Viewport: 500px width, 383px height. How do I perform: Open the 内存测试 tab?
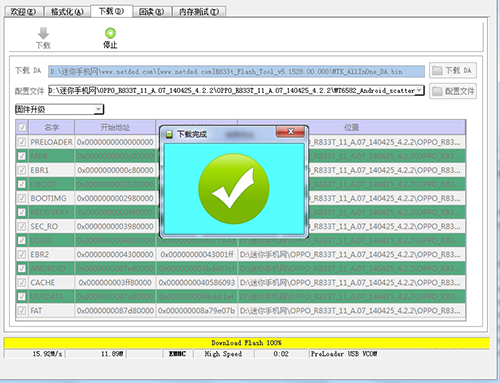coord(199,12)
